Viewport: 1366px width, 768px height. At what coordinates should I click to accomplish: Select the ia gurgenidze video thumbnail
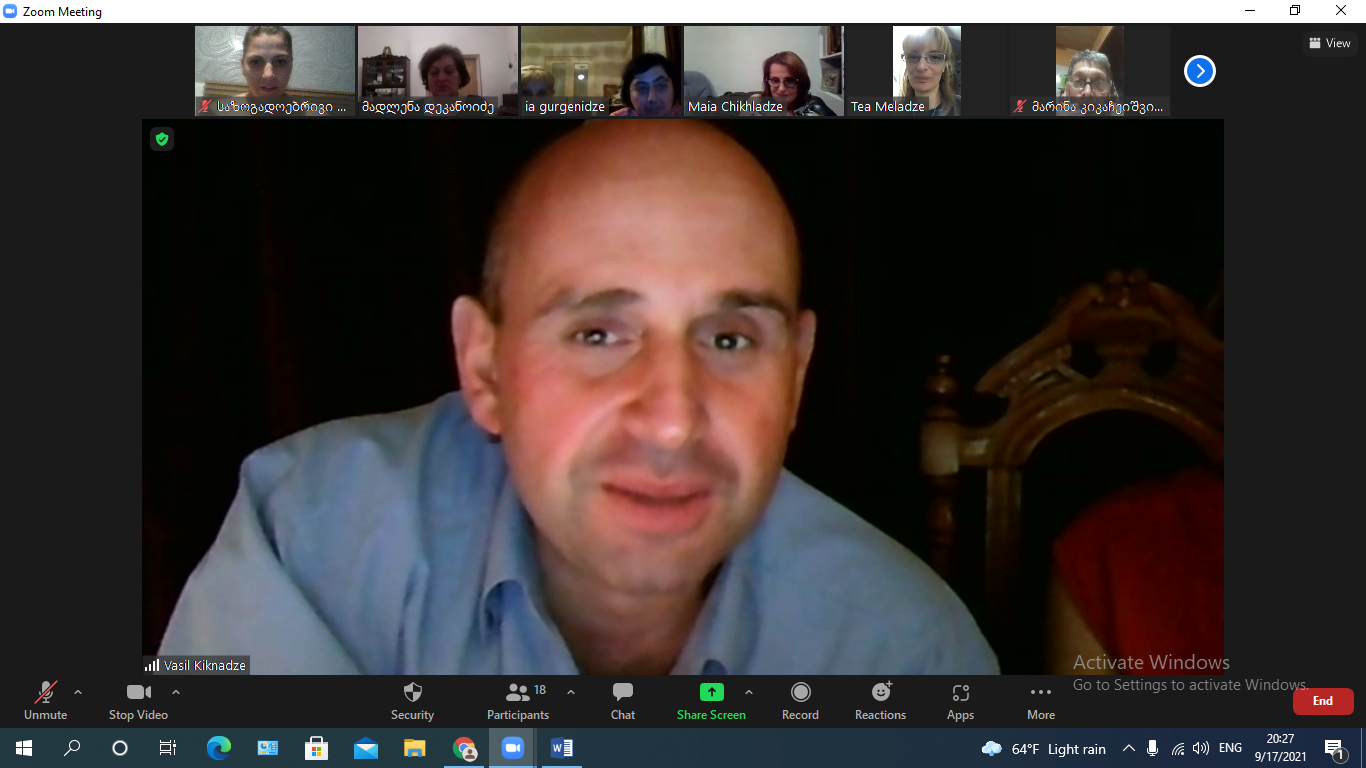point(601,71)
